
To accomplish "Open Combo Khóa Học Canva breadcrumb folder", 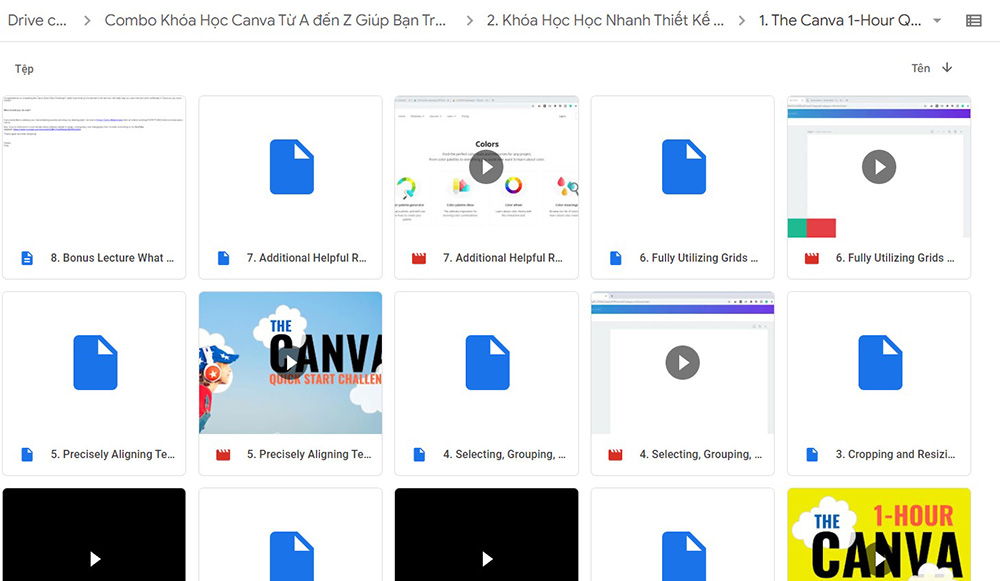I will click(x=275, y=20).
